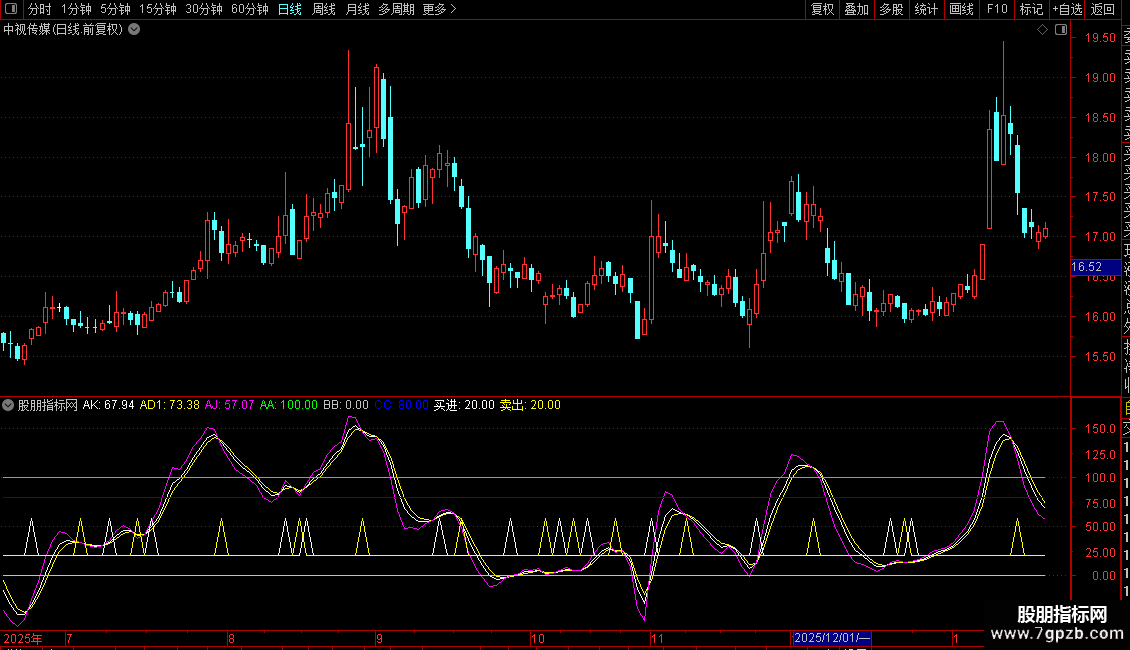Click the 返回 back button
This screenshot has width=1130, height=650.
tap(1103, 9)
